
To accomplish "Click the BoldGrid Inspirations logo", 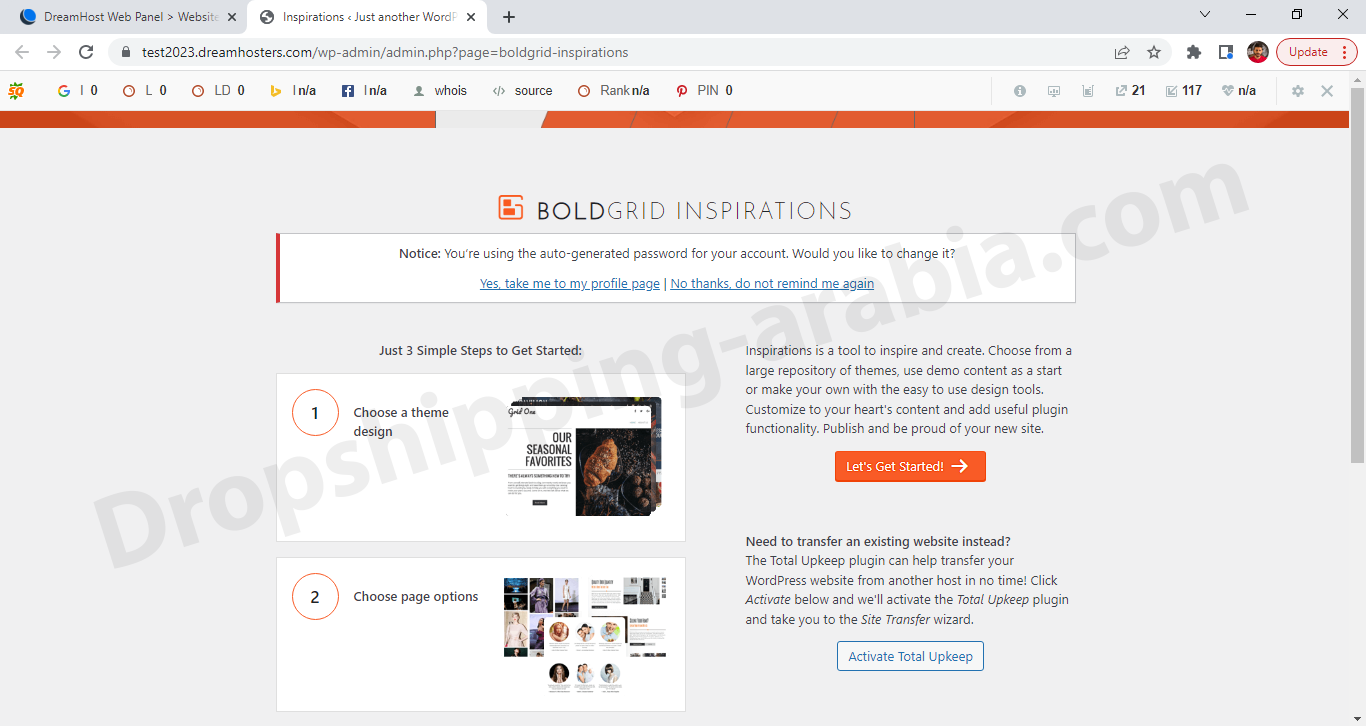I will pyautogui.click(x=675, y=209).
